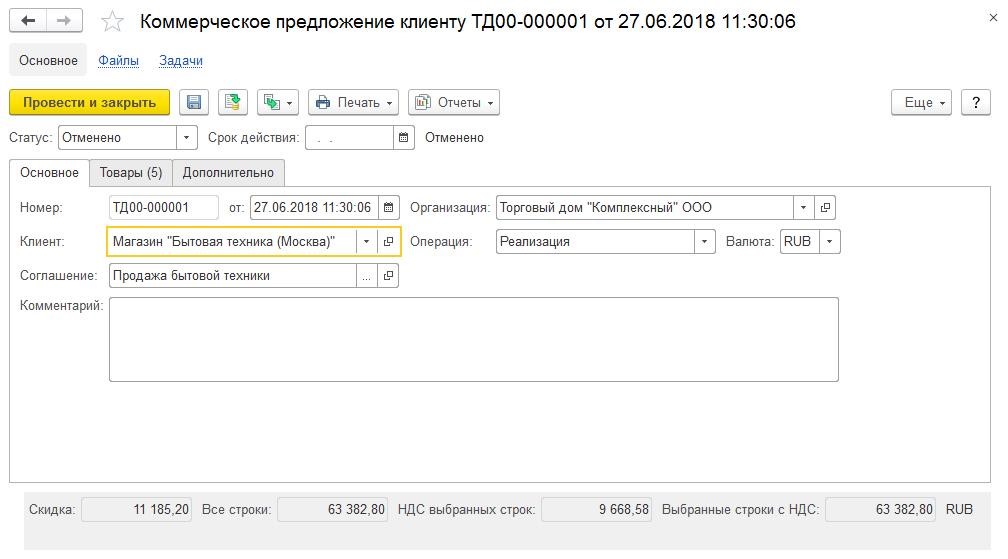Viewport: 1008px width, 559px height.
Task: Open the Клиент record via open-form icon
Action: (388, 242)
